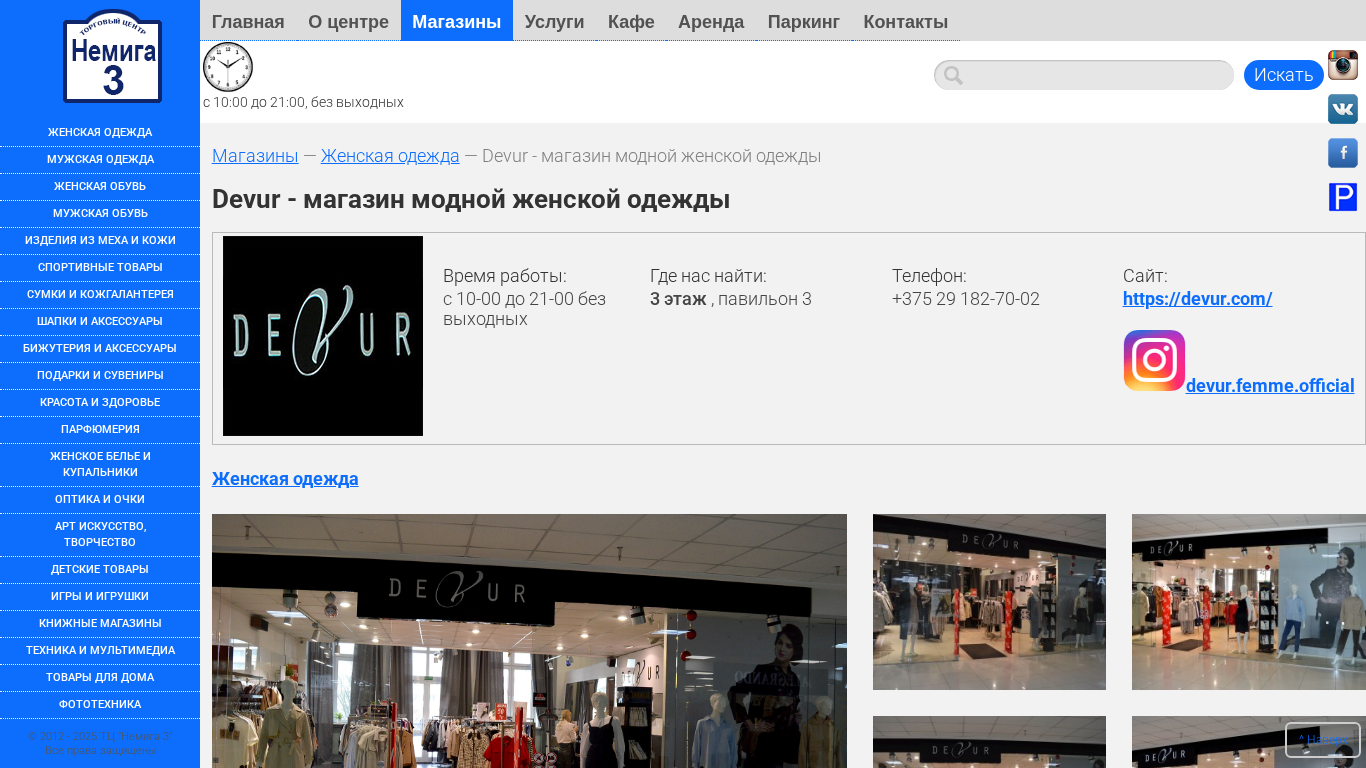Open the middle Devur storefront thumbnail
Image resolution: width=1366 pixels, height=768 pixels.
point(989,602)
